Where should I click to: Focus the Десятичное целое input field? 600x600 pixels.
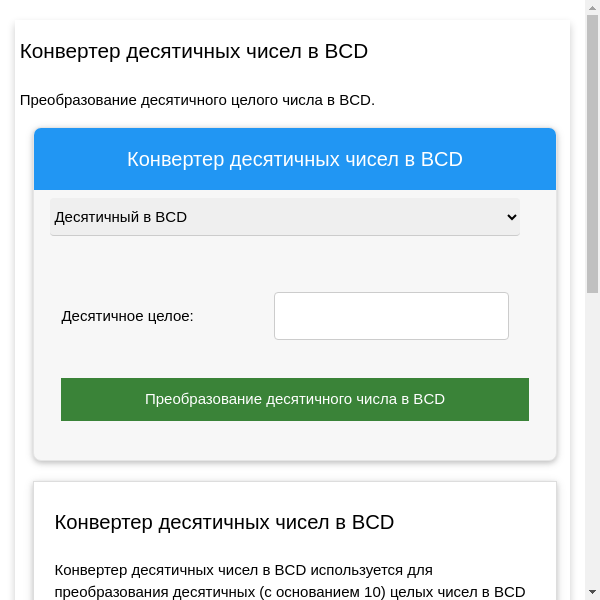[x=391, y=316]
